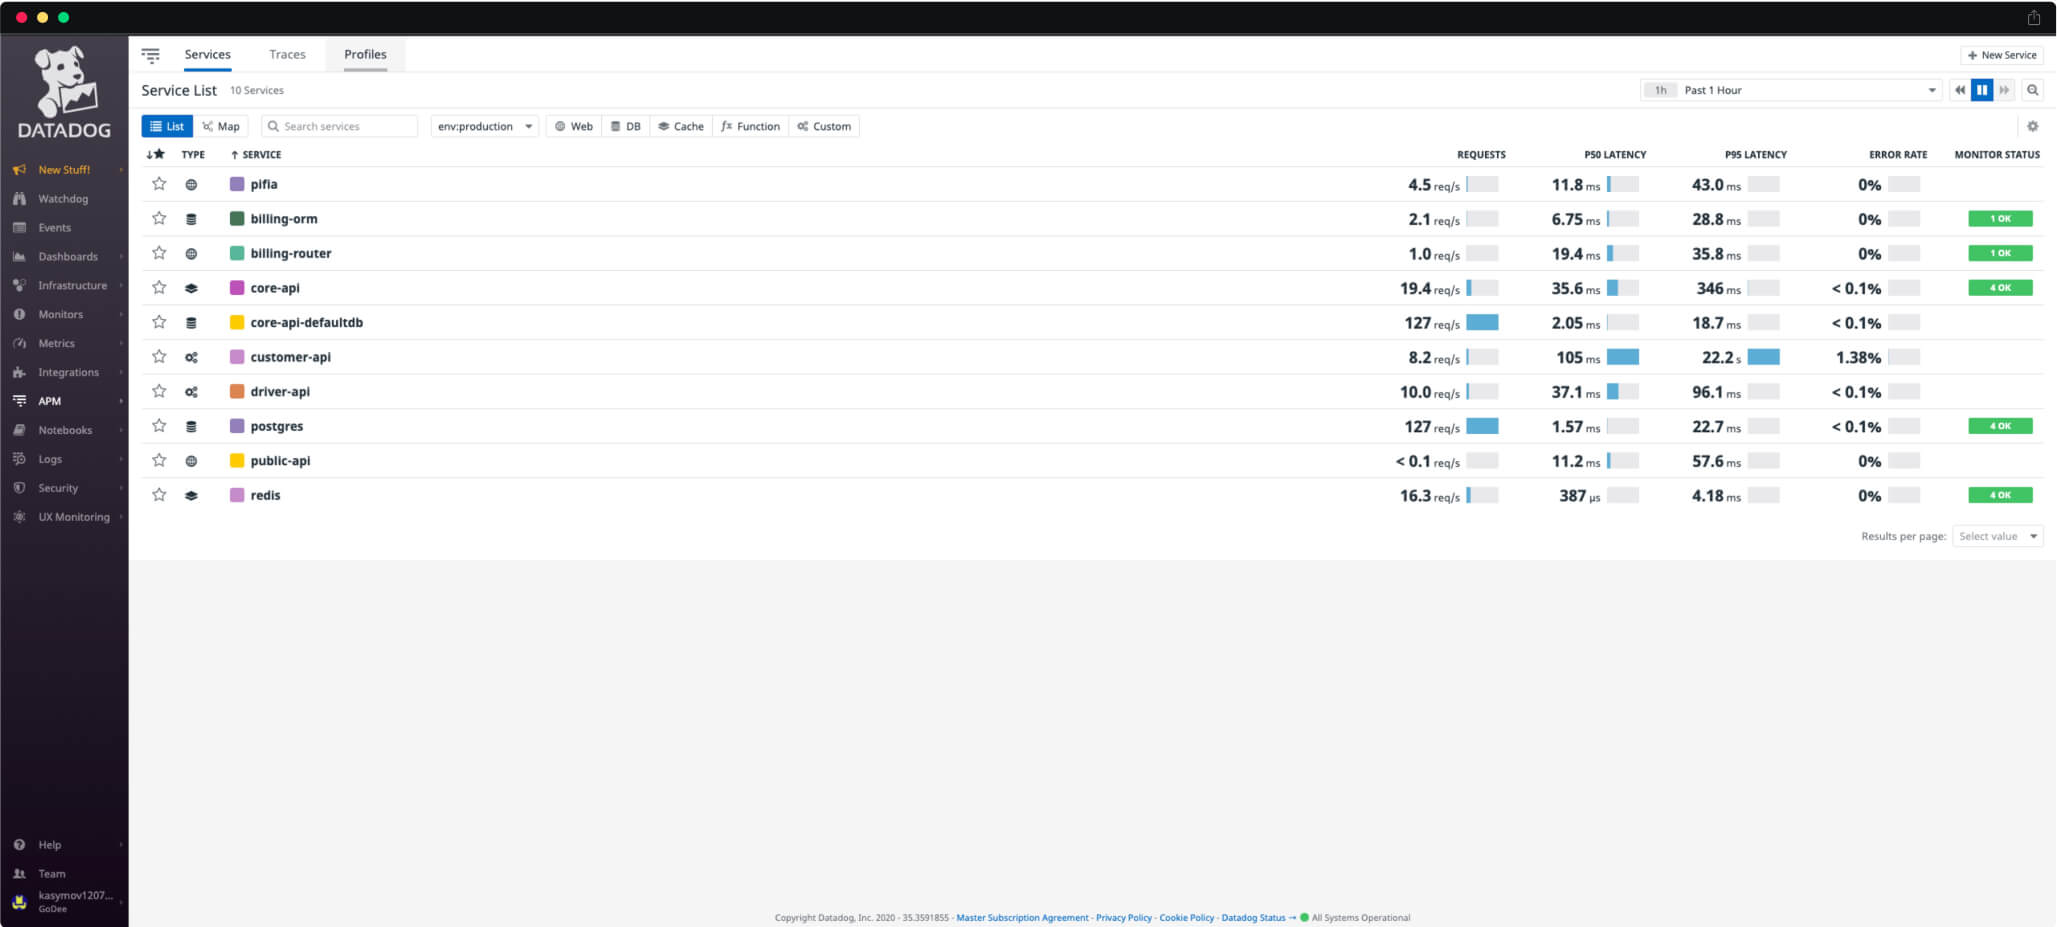Image resolution: width=2057 pixels, height=927 pixels.
Task: Click the search magnifier beside the time controls
Action: (x=2033, y=90)
